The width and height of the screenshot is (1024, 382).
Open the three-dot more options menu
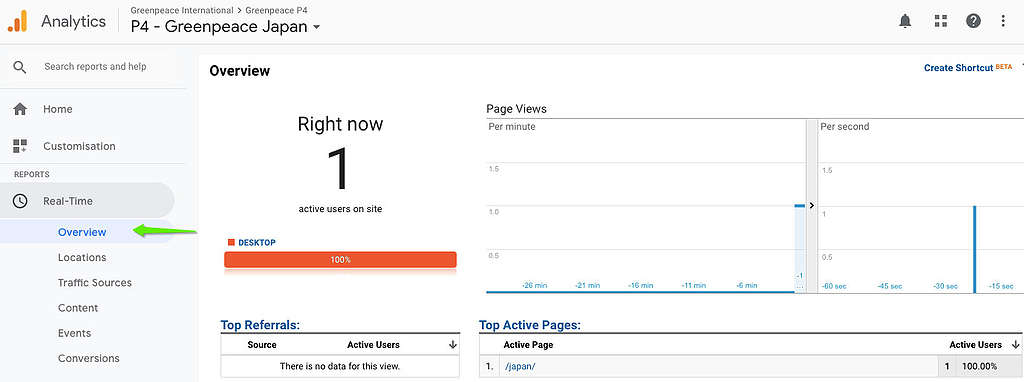coord(1003,22)
